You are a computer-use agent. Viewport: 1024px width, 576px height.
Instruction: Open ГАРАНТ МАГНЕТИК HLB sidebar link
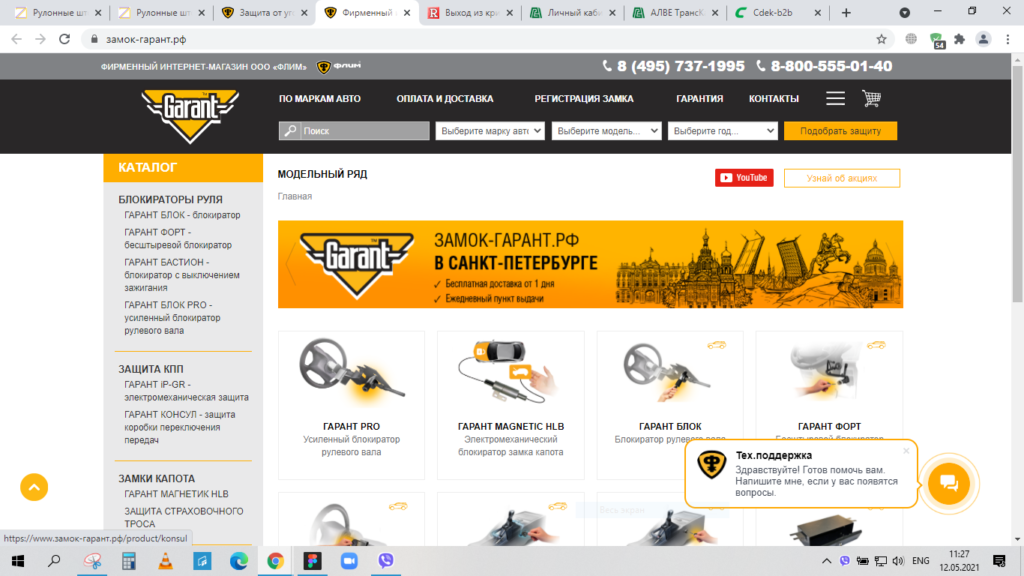pos(176,494)
